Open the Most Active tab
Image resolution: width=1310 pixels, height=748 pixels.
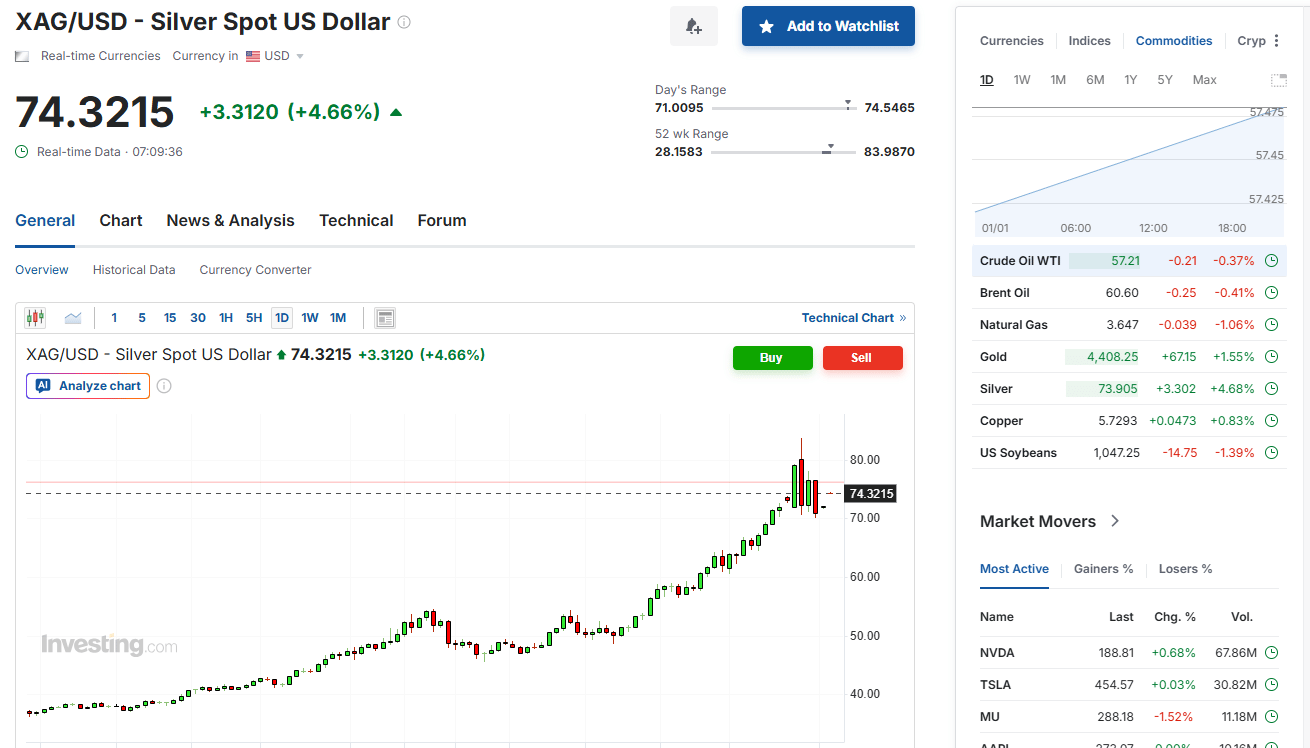tap(1014, 569)
